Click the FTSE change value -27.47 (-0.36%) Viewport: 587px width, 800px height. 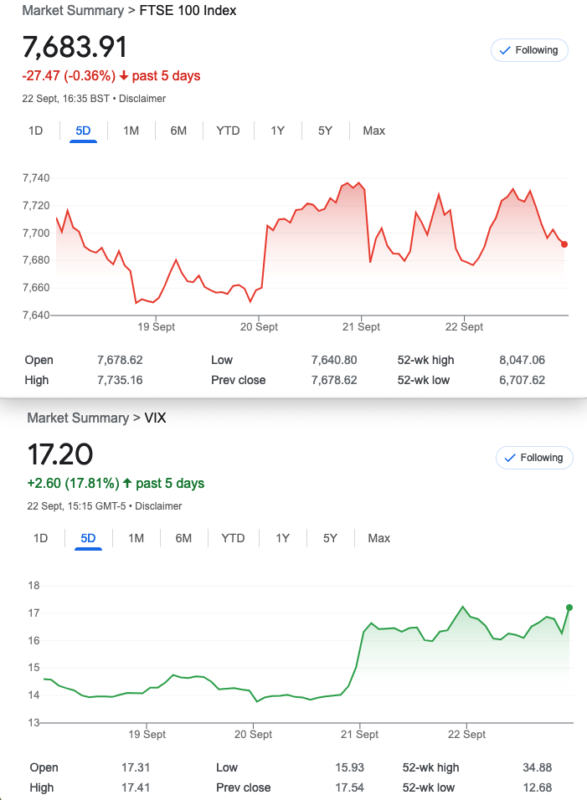click(x=69, y=76)
